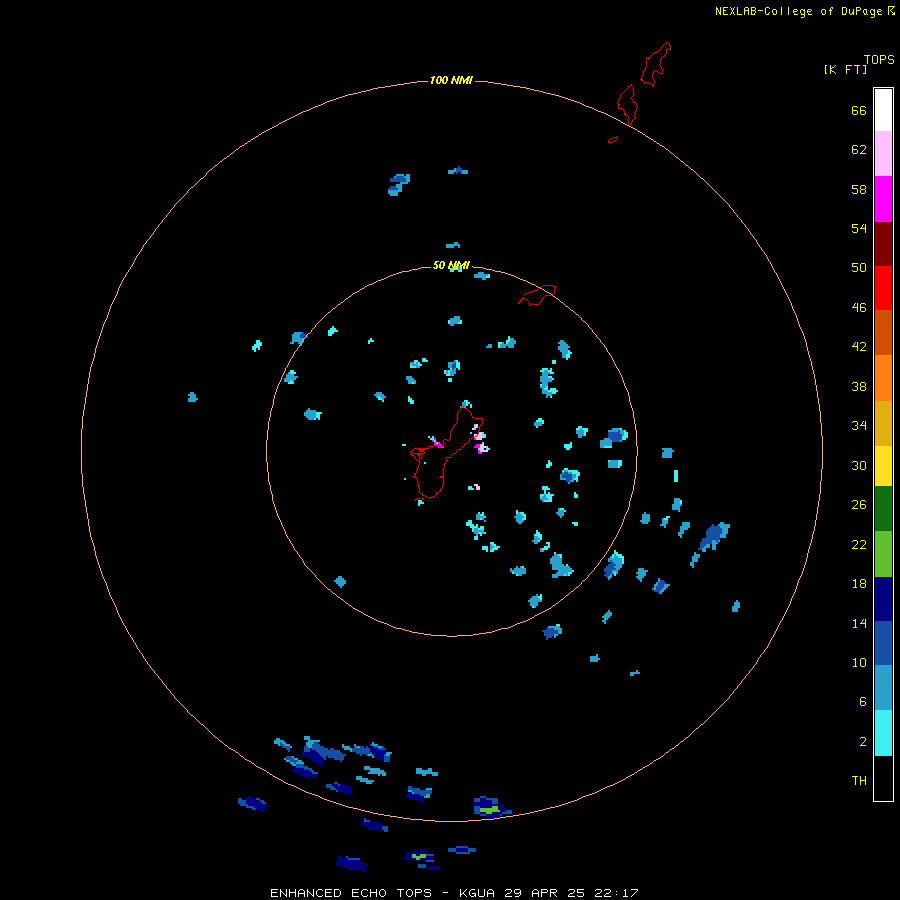Click the black TH swatch on the legend
Image resolution: width=900 pixels, height=900 pixels.
[x=883, y=778]
